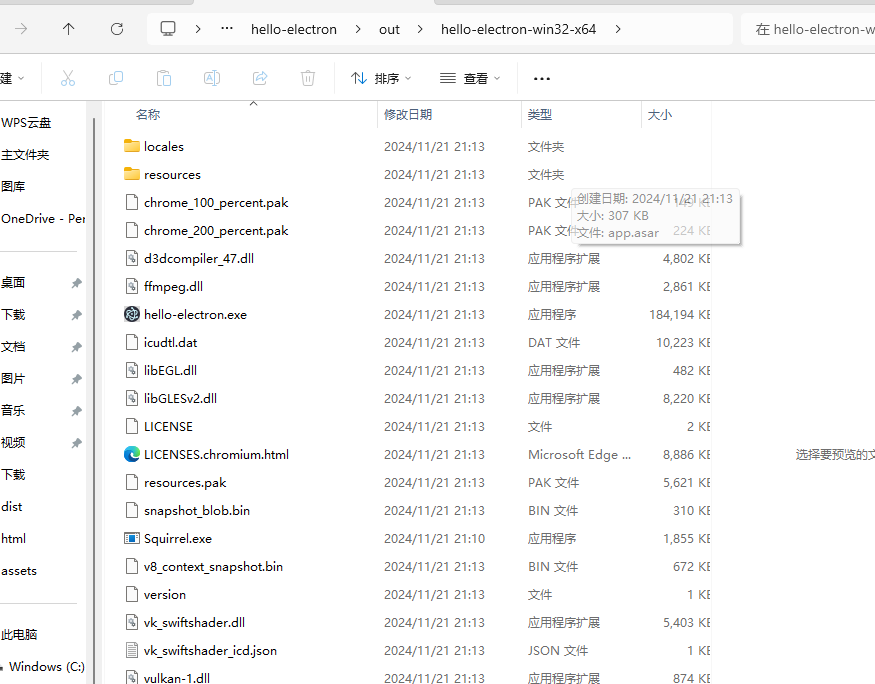The image size is (875, 684).
Task: Open assets folder in the sidebar
Action: (19, 571)
